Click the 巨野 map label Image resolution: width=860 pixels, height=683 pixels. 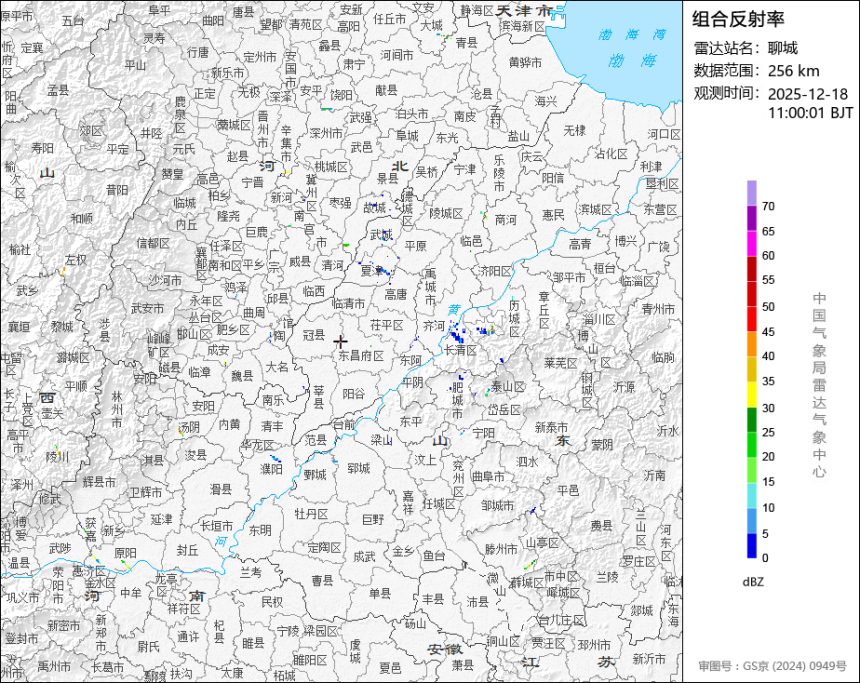[x=373, y=518]
